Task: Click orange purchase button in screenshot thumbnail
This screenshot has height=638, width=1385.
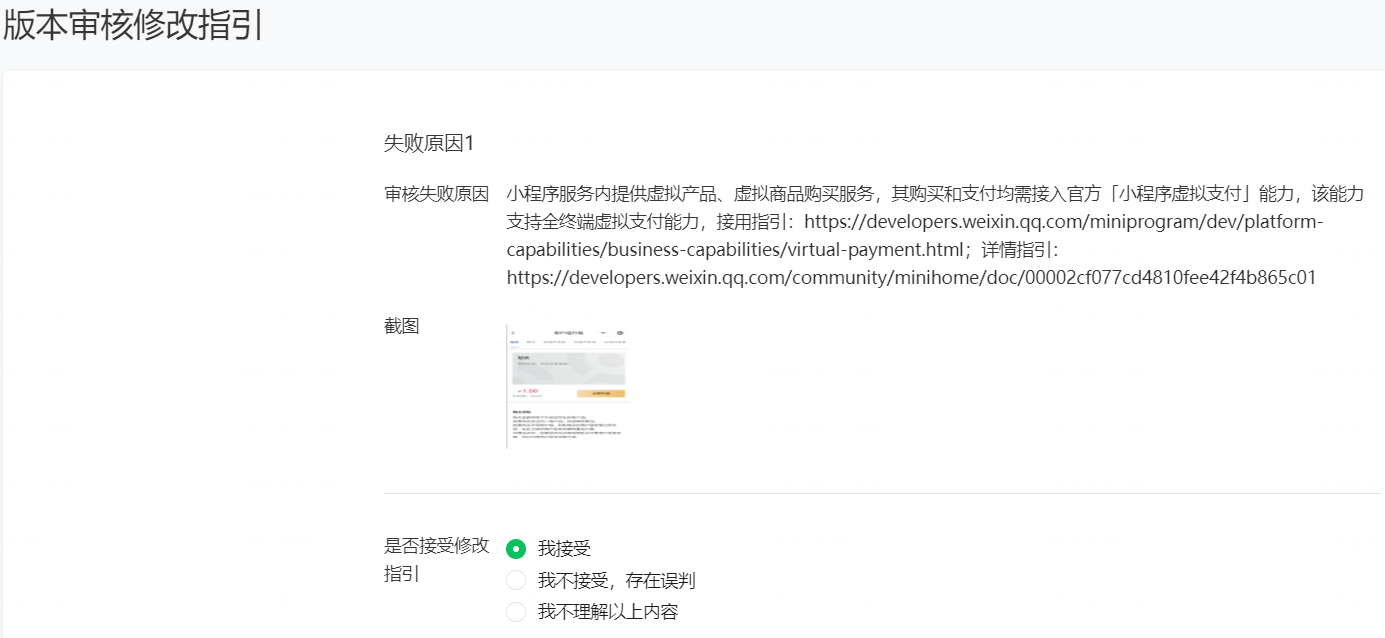Action: click(600, 394)
